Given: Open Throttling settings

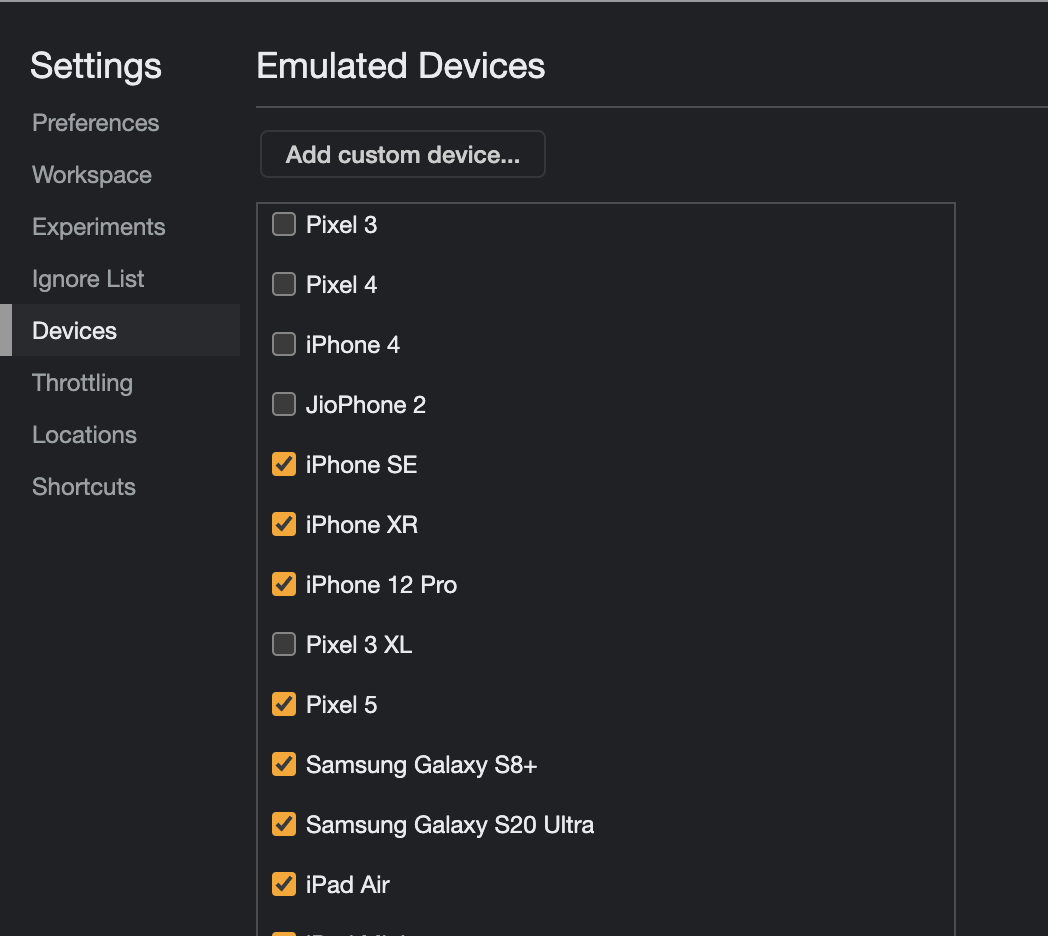Looking at the screenshot, I should tap(82, 383).
